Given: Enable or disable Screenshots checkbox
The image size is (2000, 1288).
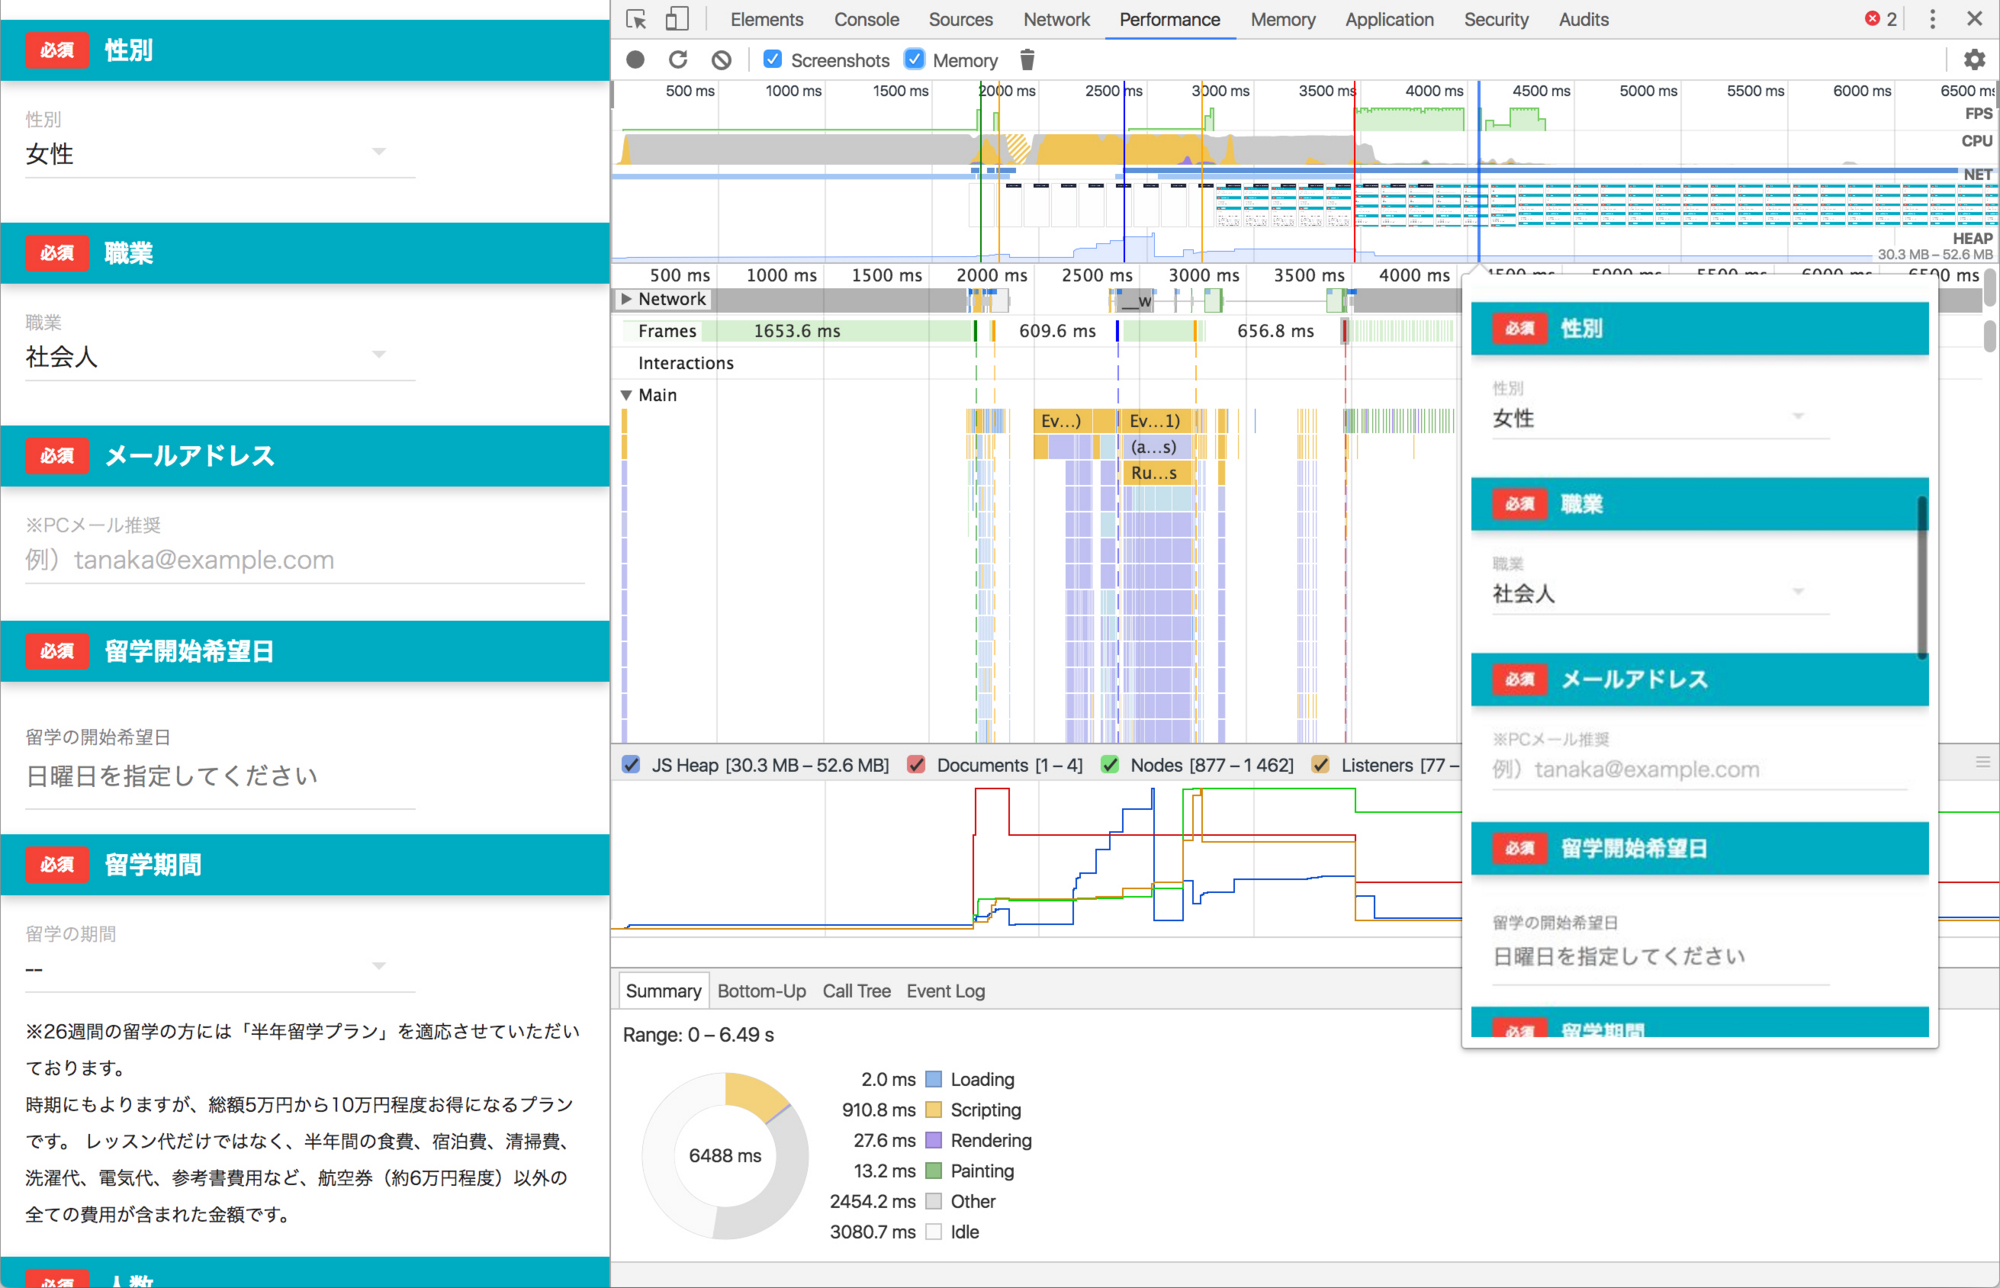Looking at the screenshot, I should (x=772, y=60).
